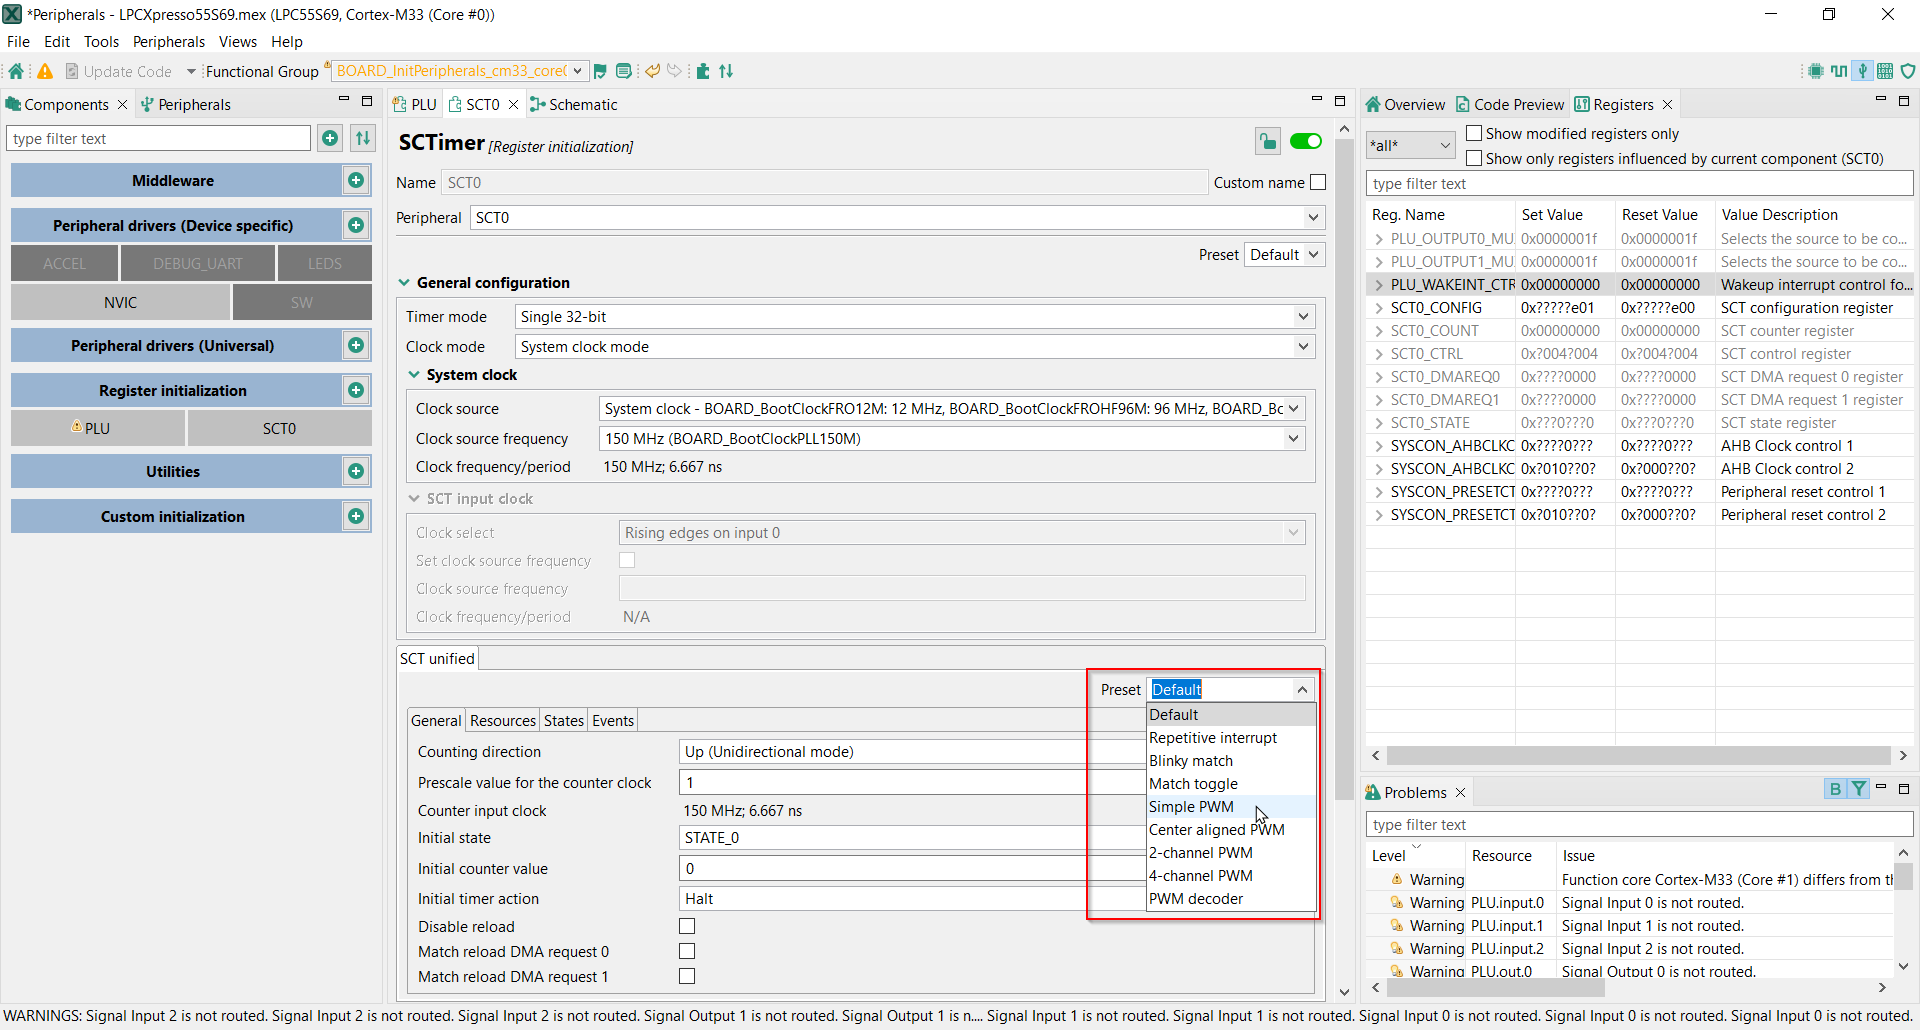The width and height of the screenshot is (1920, 1030).
Task: Open the Clocks tool waveform icon
Action: pyautogui.click(x=1838, y=71)
